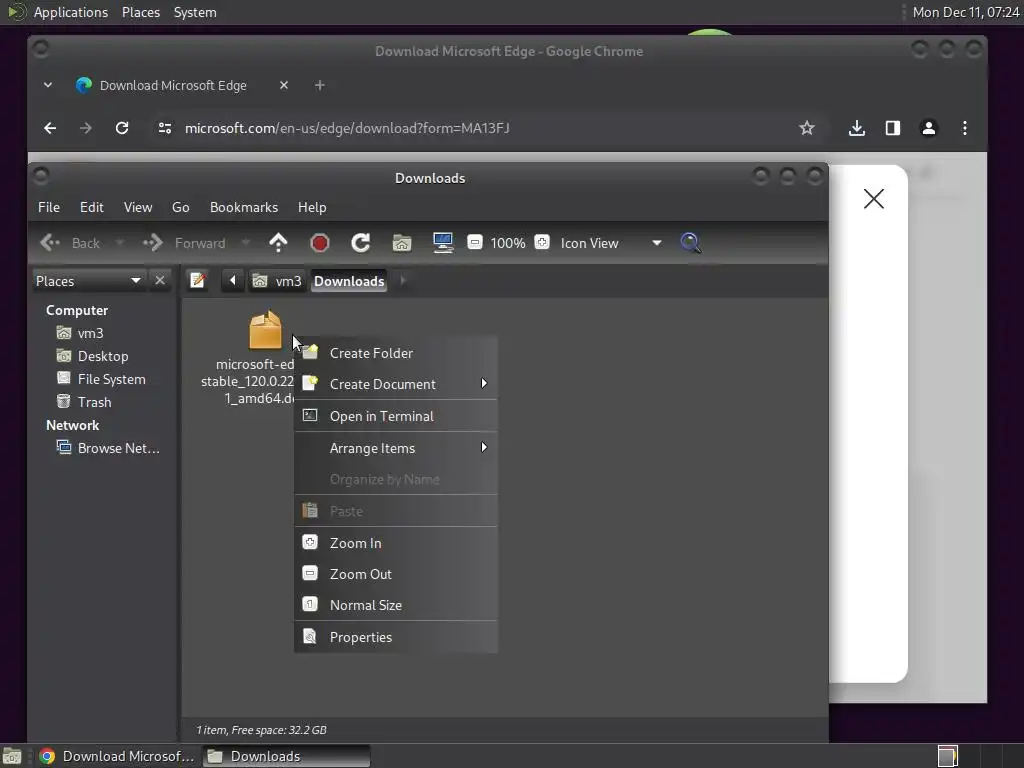Click the Downloads taskbar button
Screen dimensions: 1024x768
click(x=286, y=756)
